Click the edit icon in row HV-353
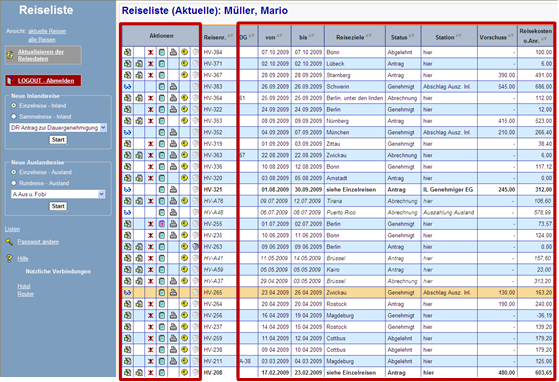Viewport: 559px width, 382px height. (x=127, y=121)
